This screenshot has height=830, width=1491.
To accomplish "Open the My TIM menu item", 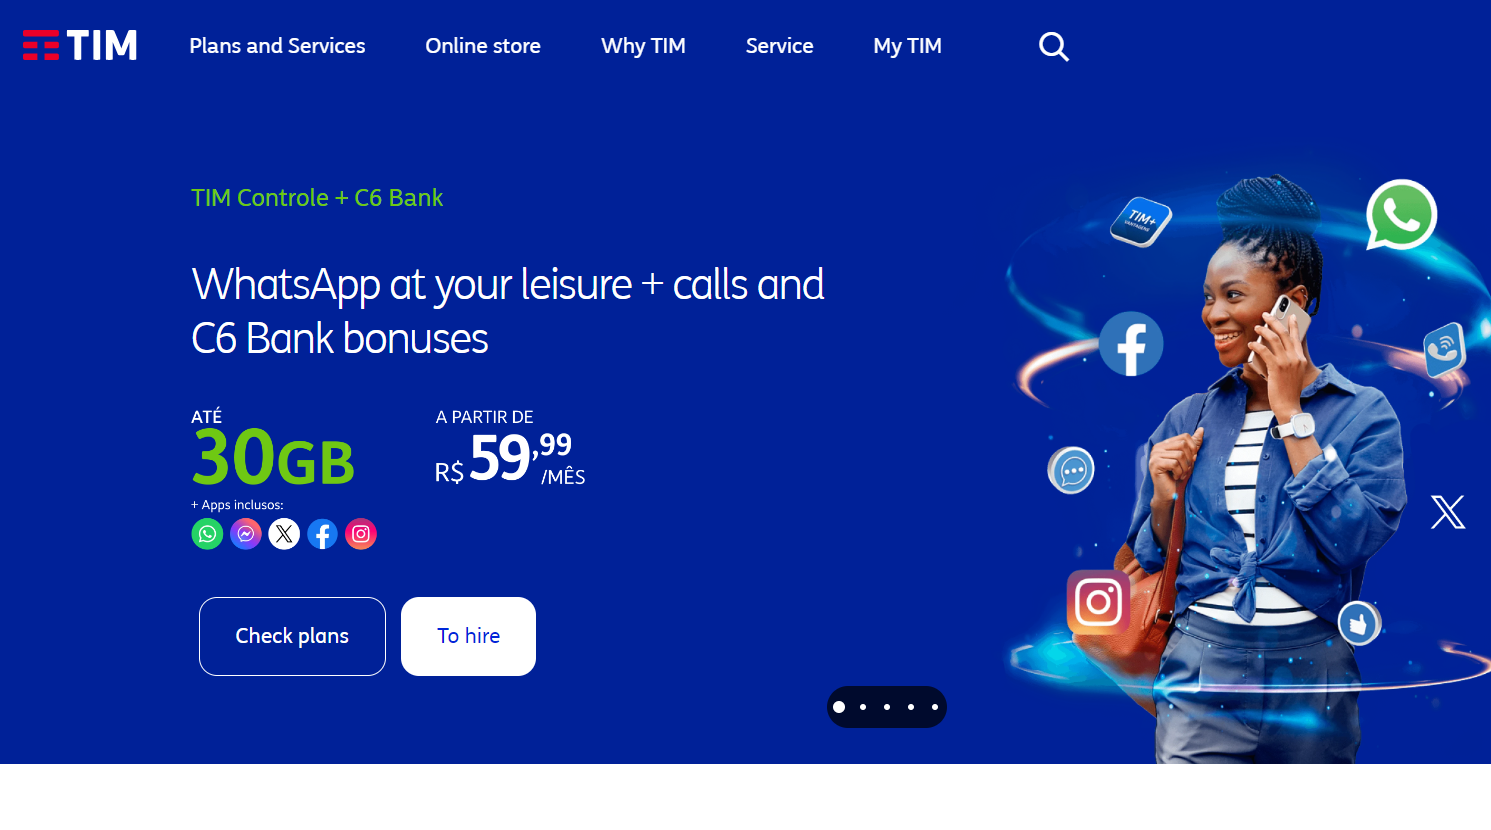I will [907, 46].
